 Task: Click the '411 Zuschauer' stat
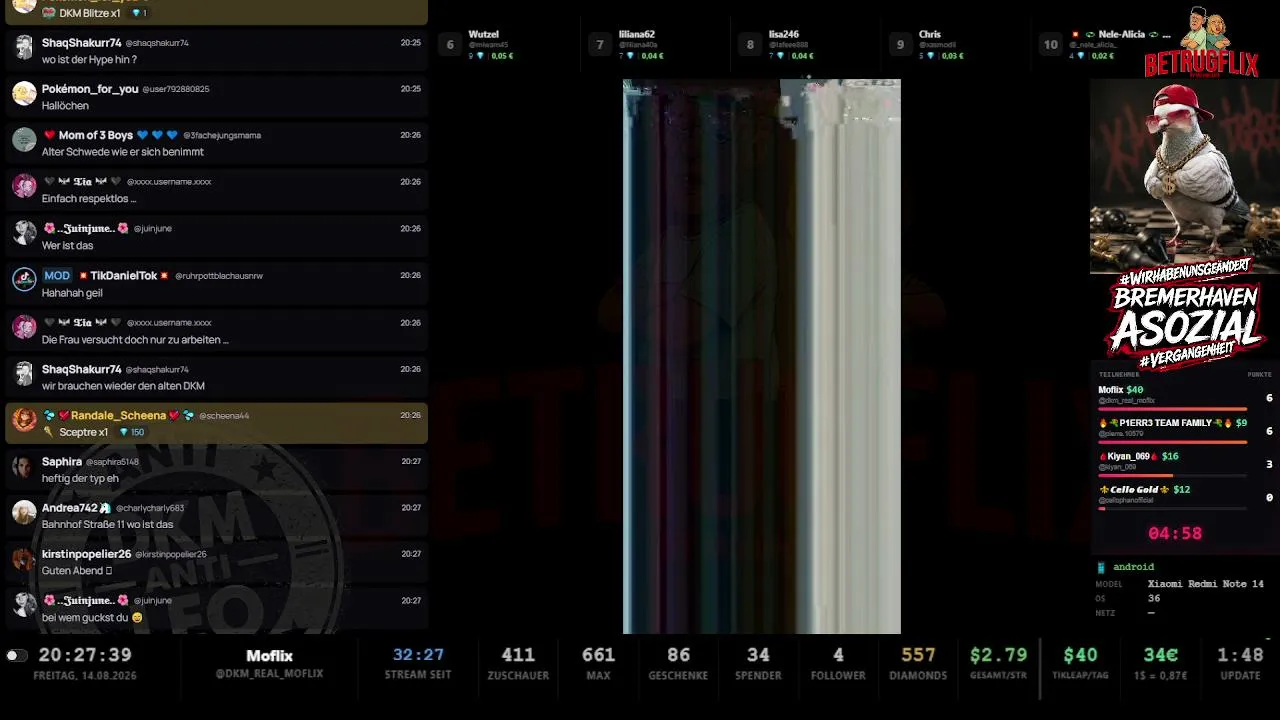[x=518, y=665]
